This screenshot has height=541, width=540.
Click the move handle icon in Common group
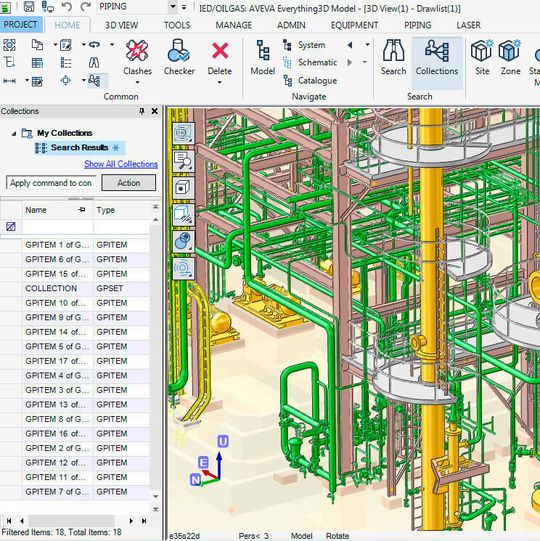[x=66, y=81]
